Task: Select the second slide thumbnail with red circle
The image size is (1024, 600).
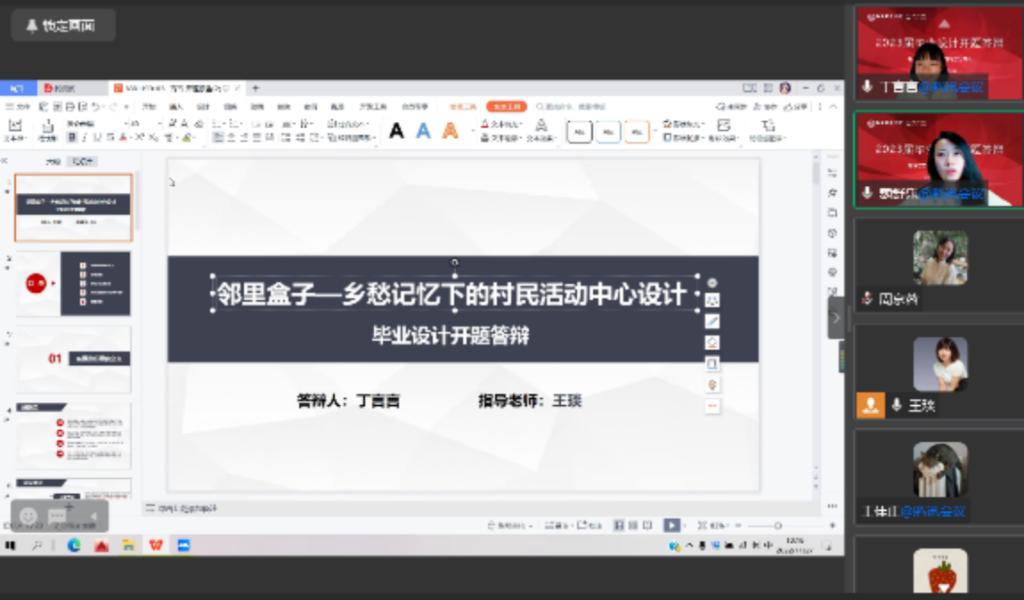Action: tap(73, 284)
